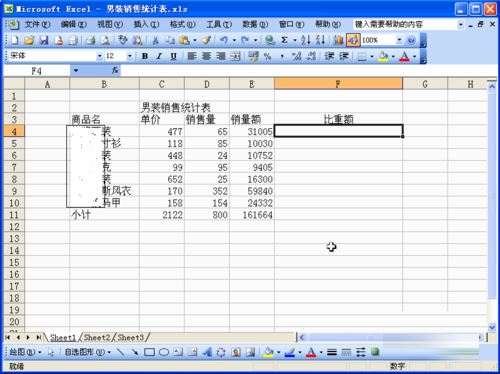Click the Print icon in the standard toolbar
500x374 pixels.
coord(90,40)
